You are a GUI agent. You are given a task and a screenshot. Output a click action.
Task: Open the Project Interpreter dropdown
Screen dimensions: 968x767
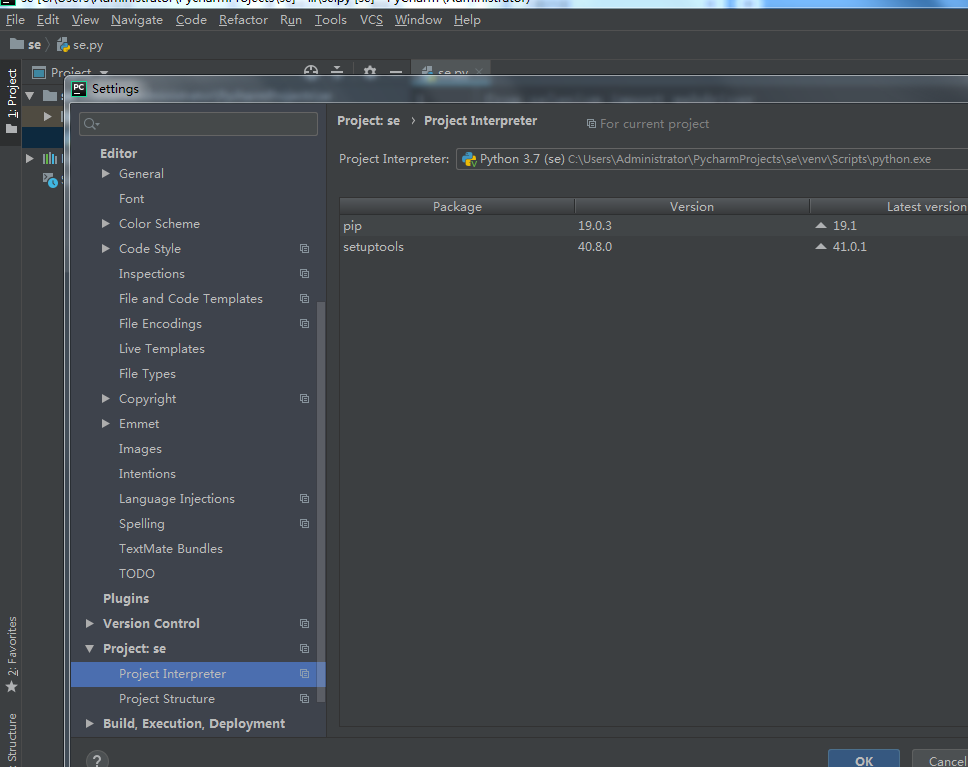point(712,159)
